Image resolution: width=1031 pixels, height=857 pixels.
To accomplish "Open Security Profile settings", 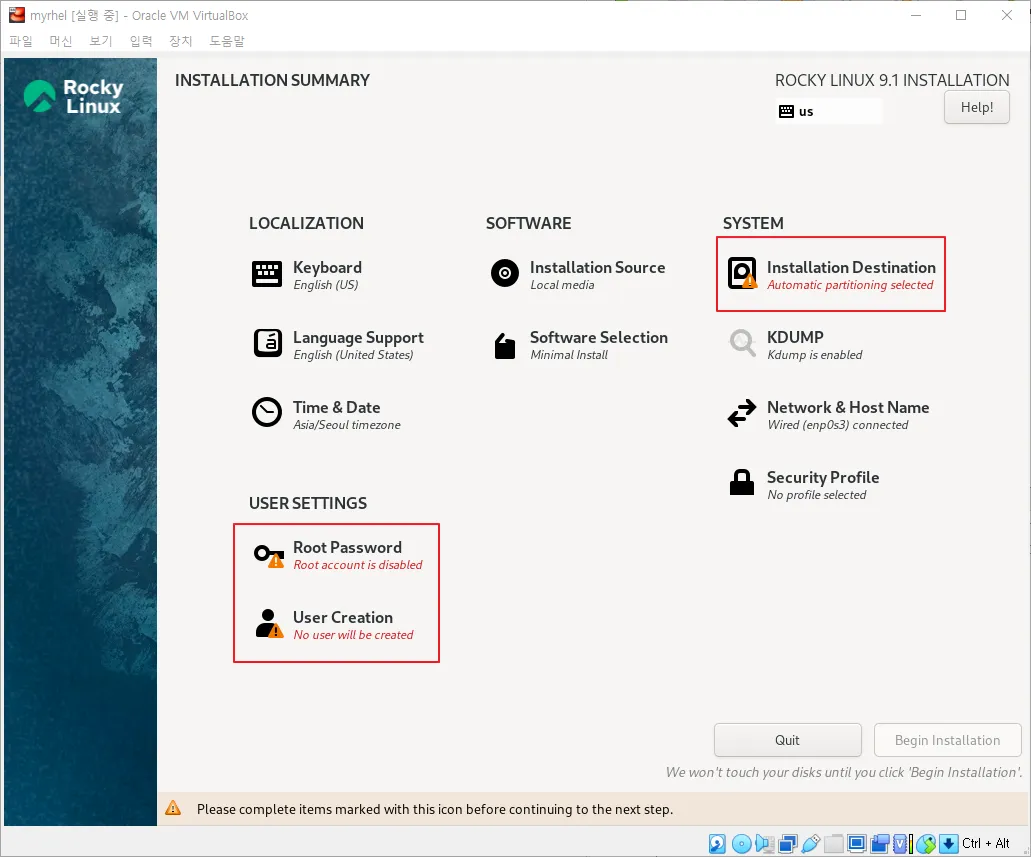I will click(803, 485).
